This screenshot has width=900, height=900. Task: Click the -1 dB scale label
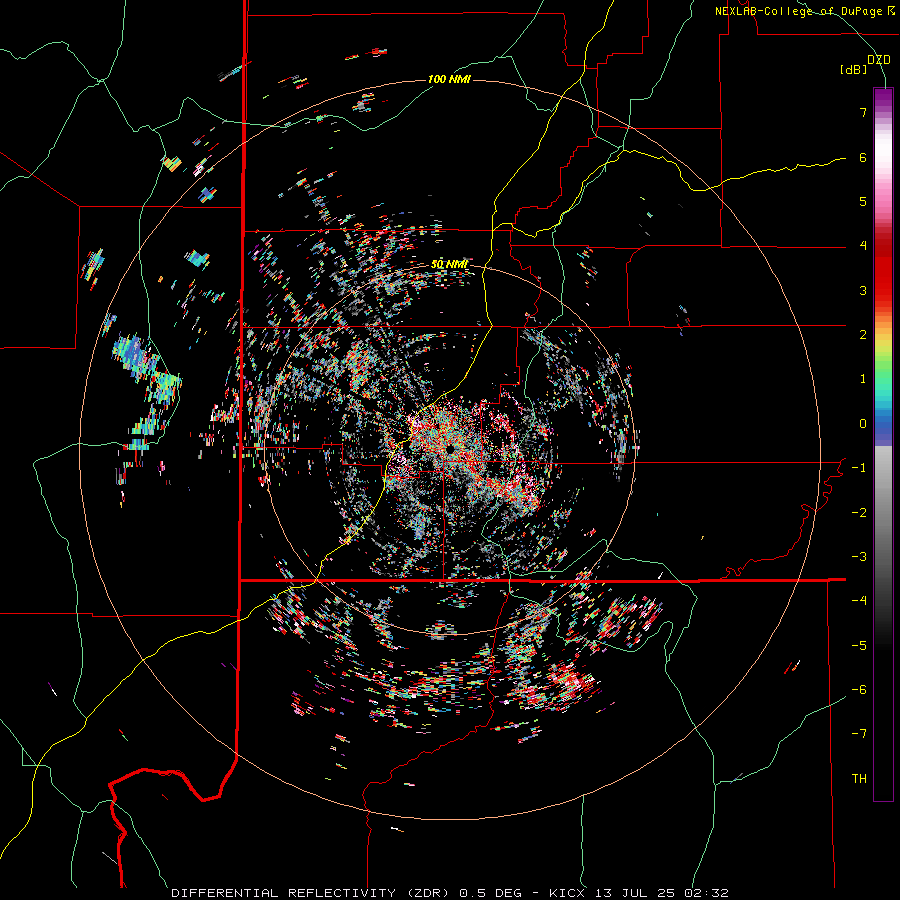pos(859,468)
